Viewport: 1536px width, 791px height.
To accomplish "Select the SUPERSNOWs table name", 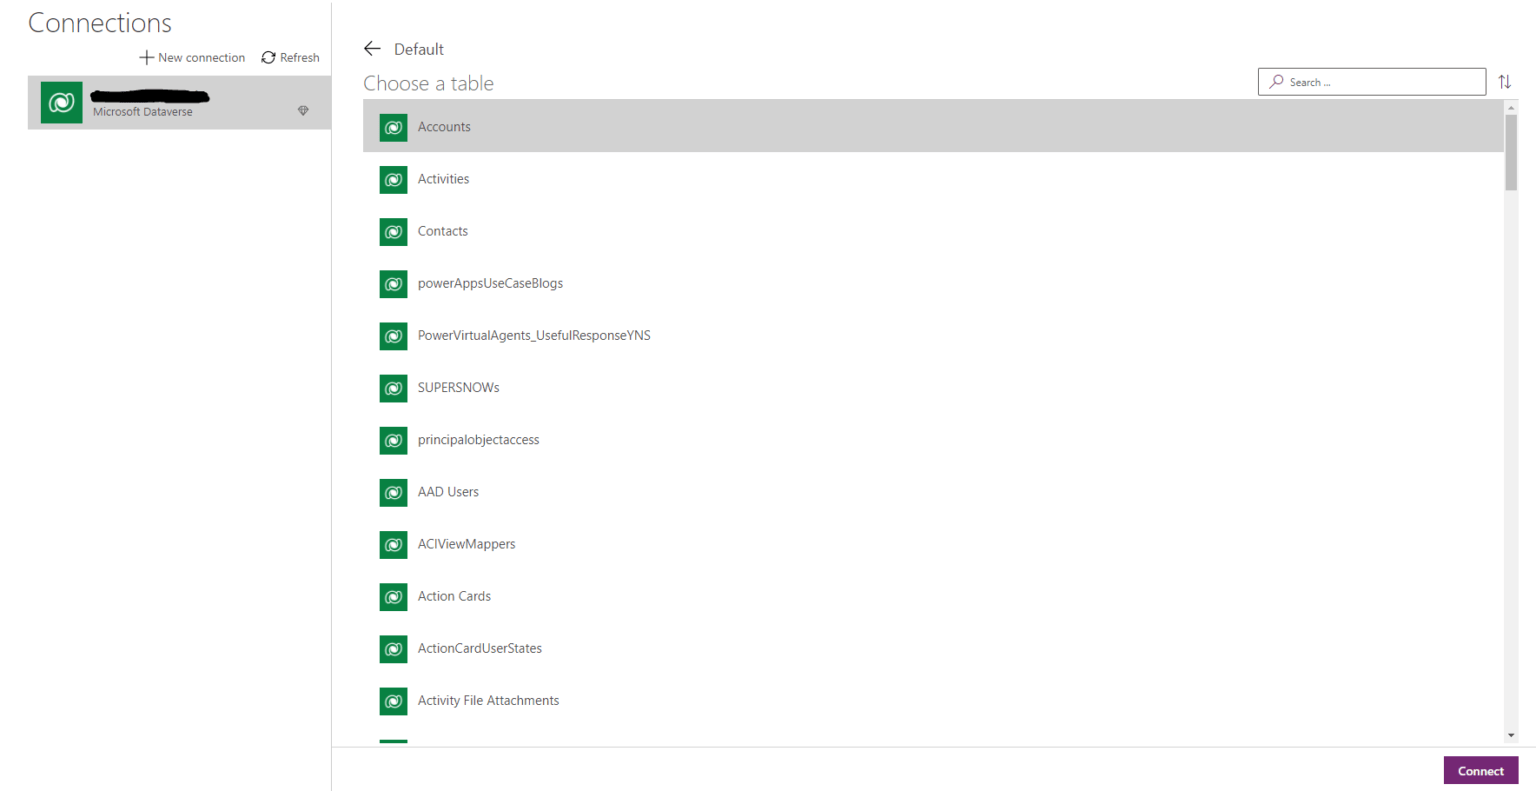I will click(x=458, y=387).
